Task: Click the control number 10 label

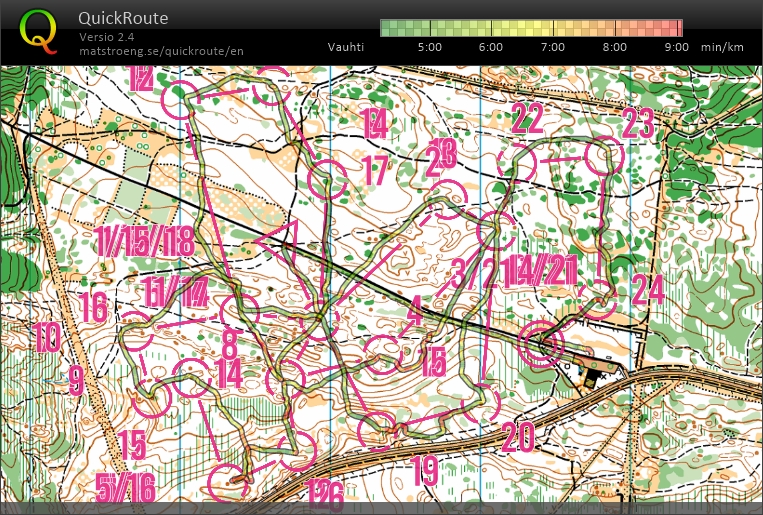Action: (46, 338)
